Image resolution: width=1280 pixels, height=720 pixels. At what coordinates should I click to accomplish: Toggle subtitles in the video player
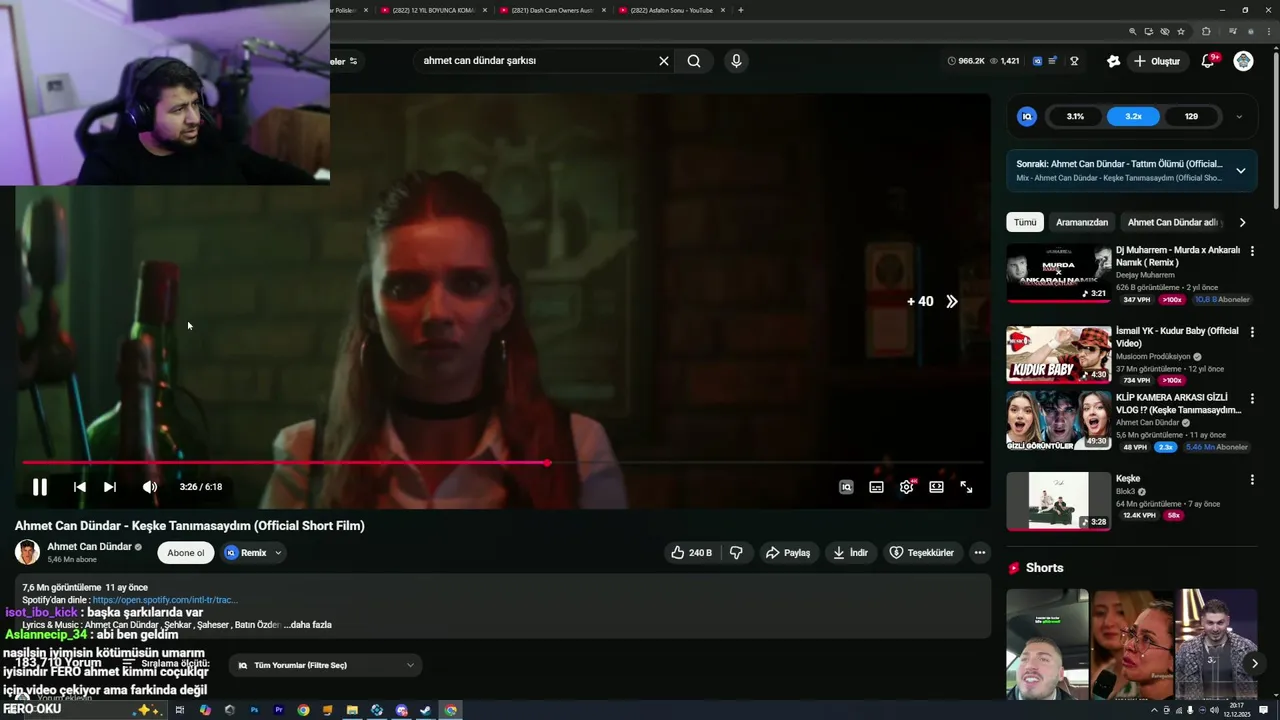(876, 487)
